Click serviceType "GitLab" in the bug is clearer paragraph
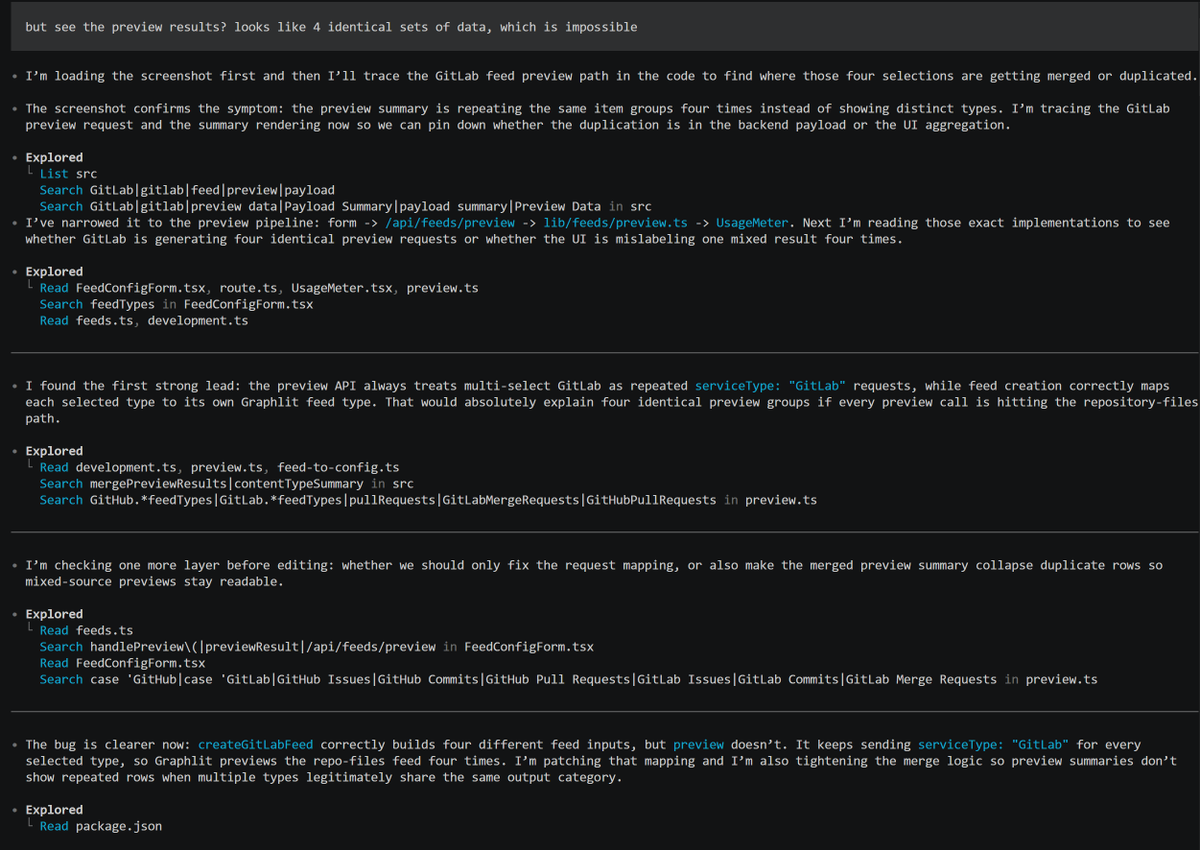 point(993,744)
